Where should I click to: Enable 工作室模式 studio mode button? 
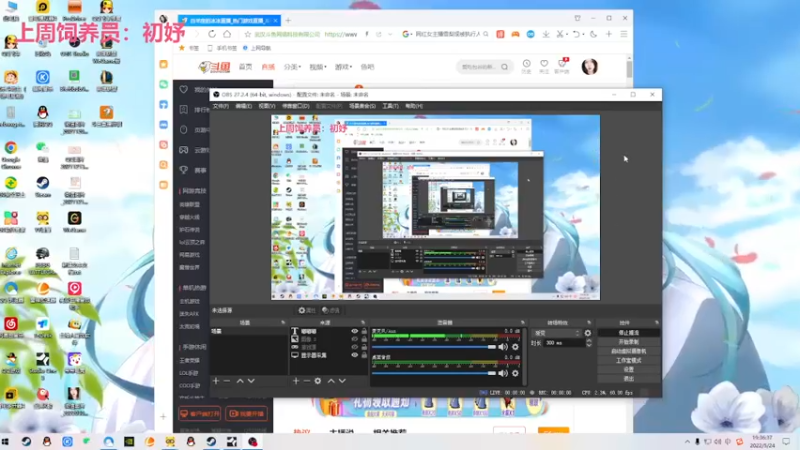[629, 360]
